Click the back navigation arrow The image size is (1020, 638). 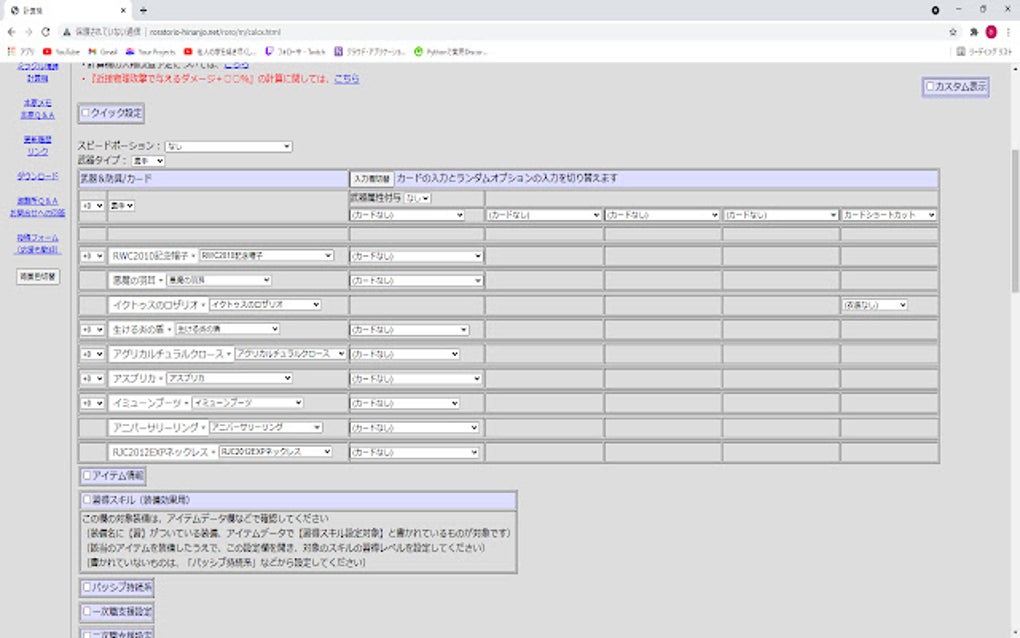click(x=10, y=31)
